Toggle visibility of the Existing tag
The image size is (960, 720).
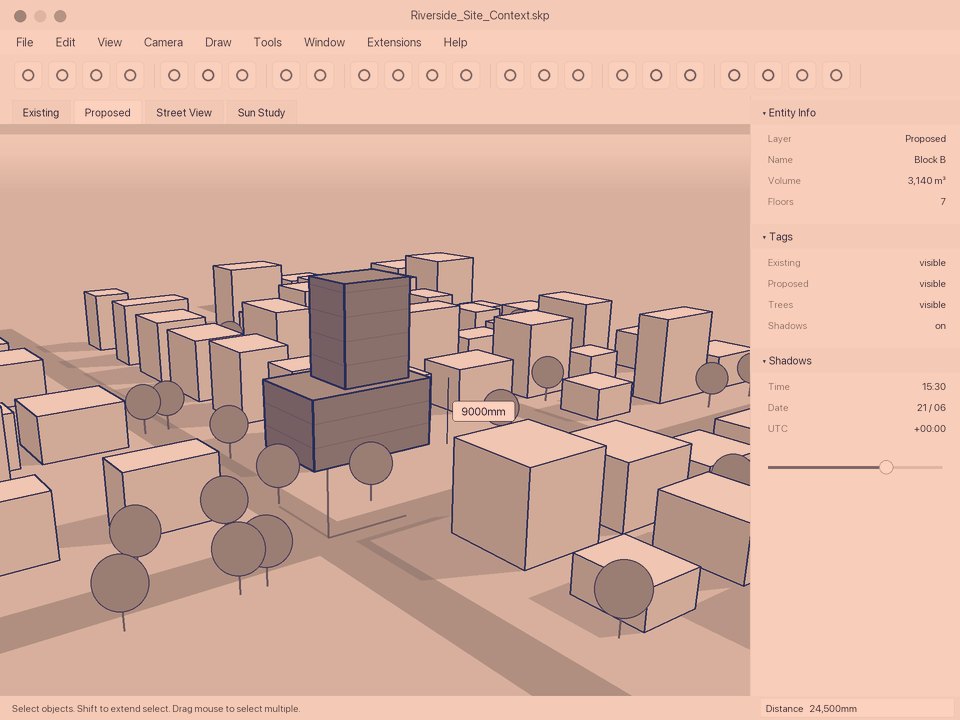932,263
